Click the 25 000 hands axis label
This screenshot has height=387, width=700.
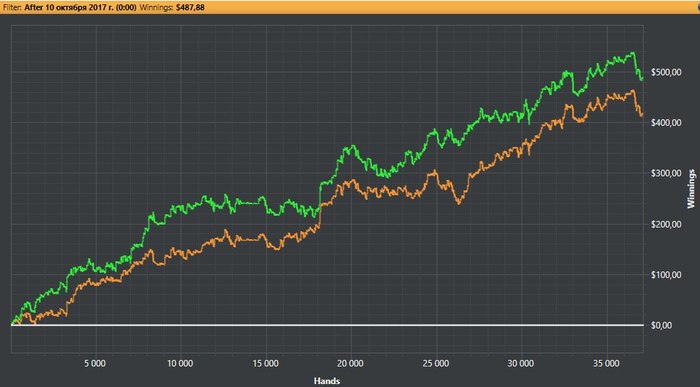(x=436, y=364)
